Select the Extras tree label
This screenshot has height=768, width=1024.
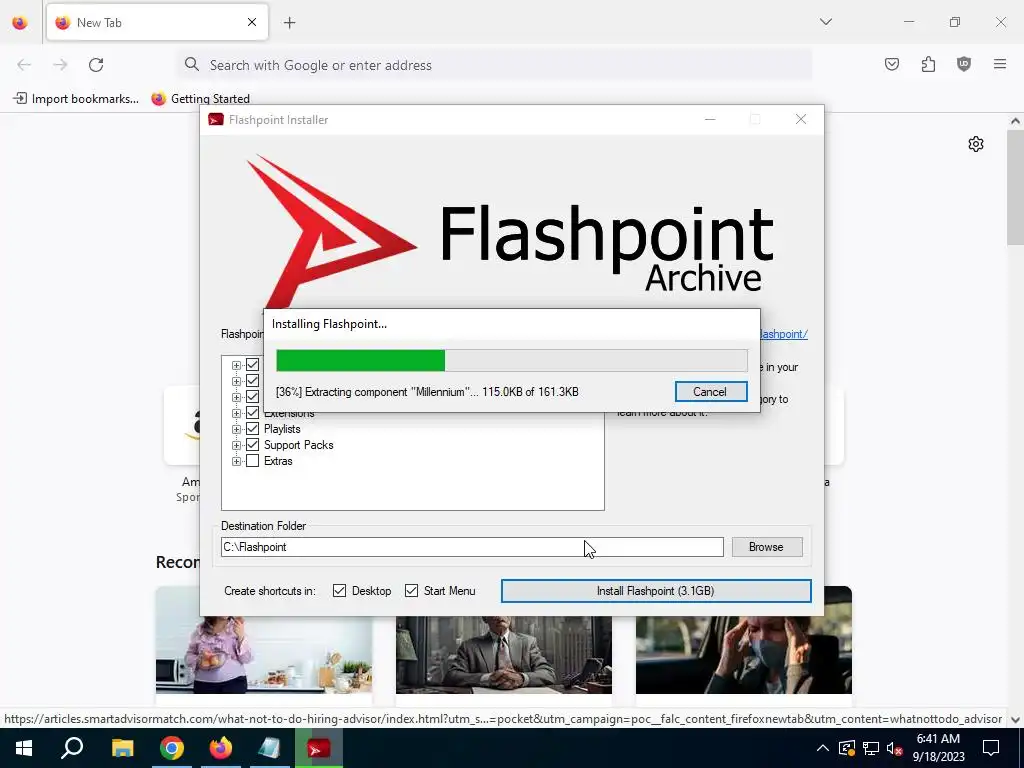[278, 461]
